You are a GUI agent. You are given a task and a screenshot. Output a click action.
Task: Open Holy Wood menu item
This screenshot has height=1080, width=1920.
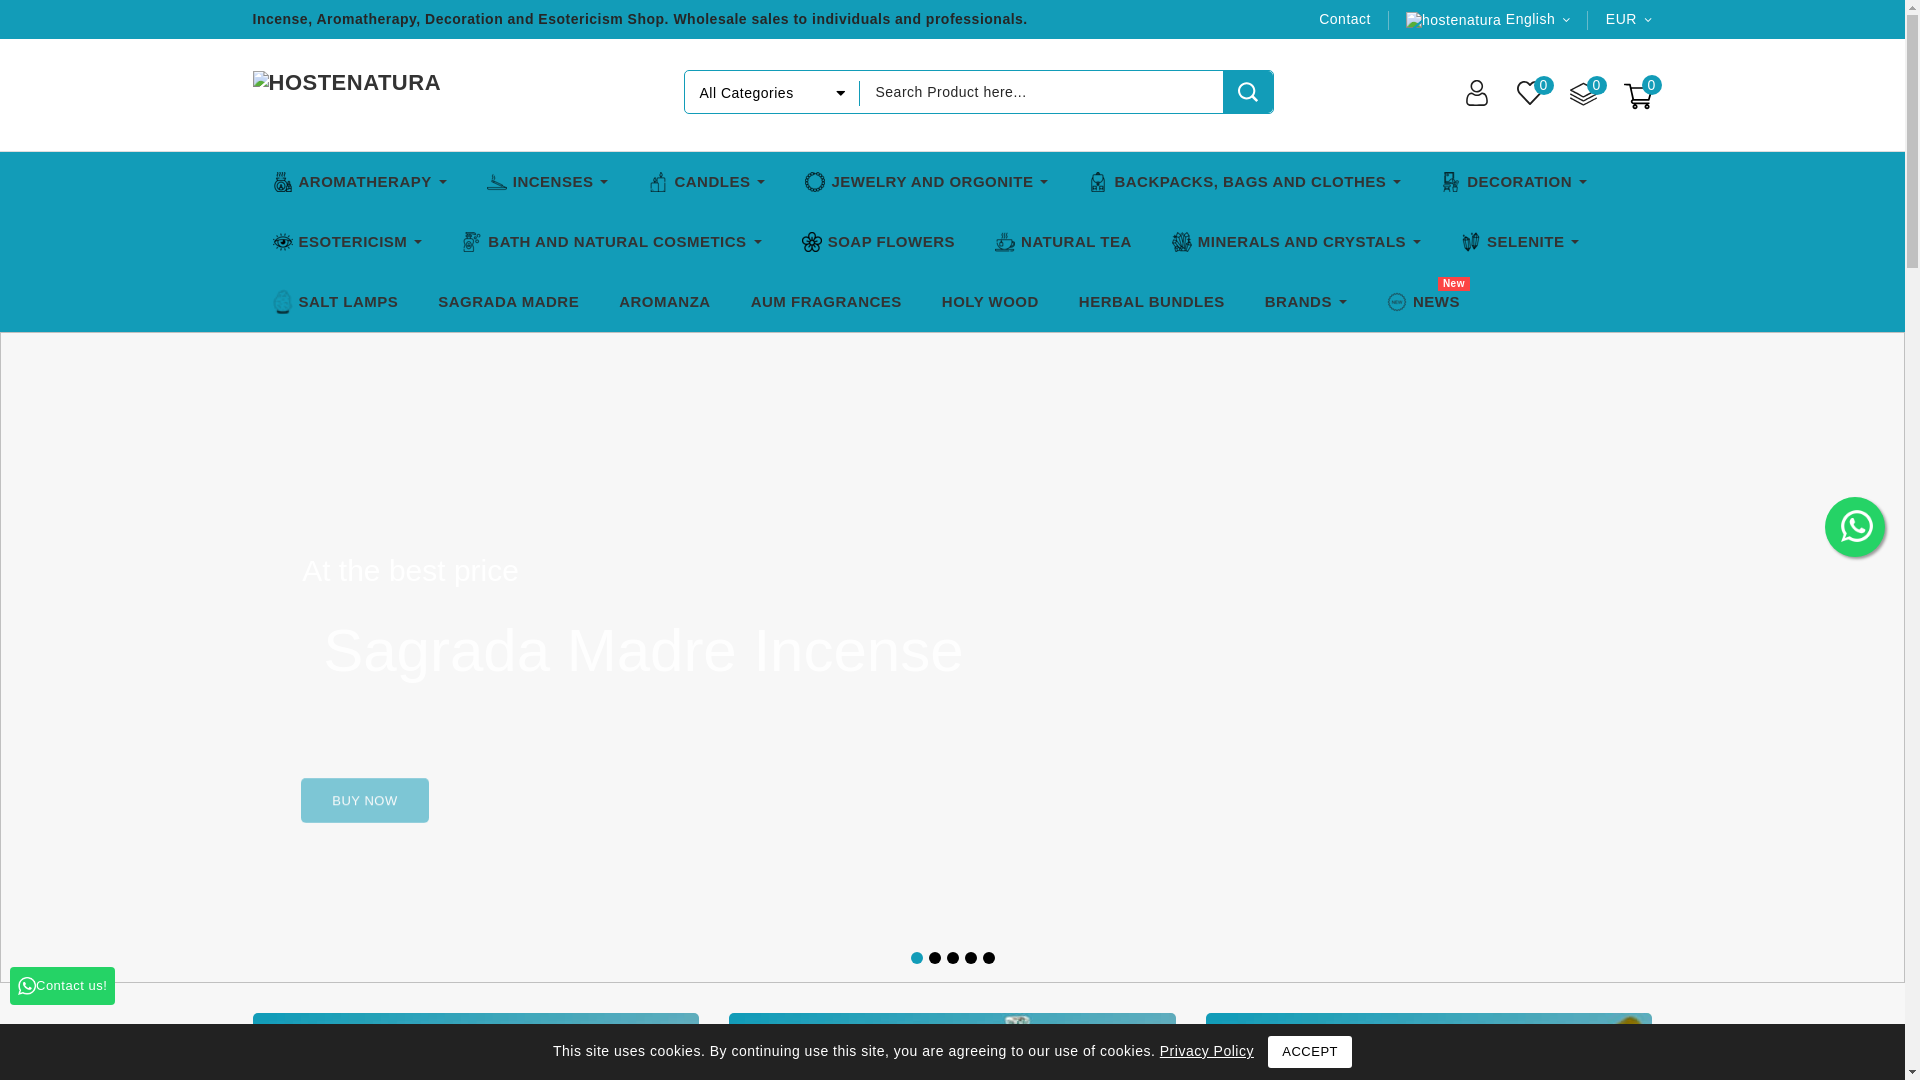989,302
